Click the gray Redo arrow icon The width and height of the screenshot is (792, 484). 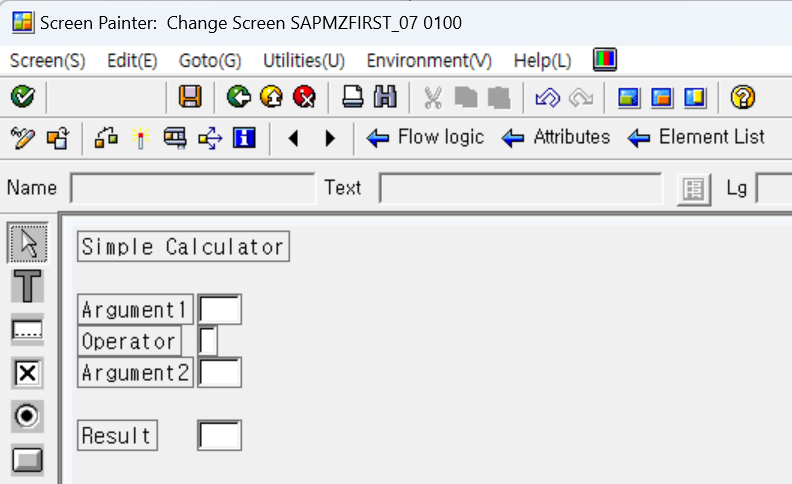click(581, 97)
